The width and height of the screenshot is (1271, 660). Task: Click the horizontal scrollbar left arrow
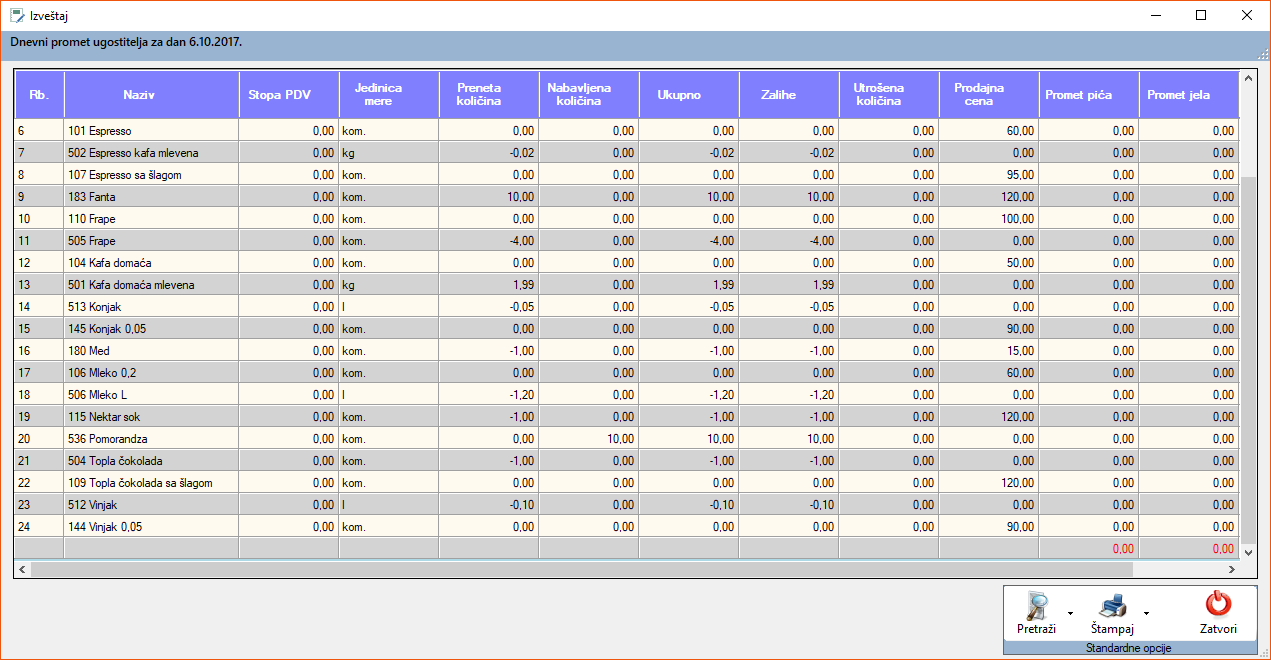point(22,569)
